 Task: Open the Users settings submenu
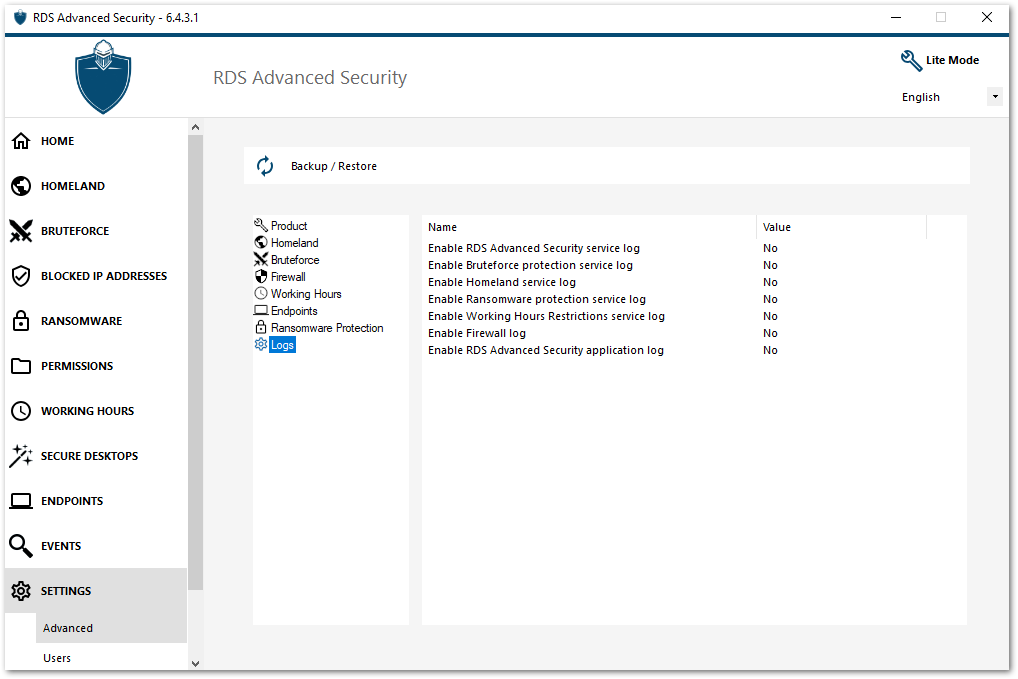click(x=57, y=658)
